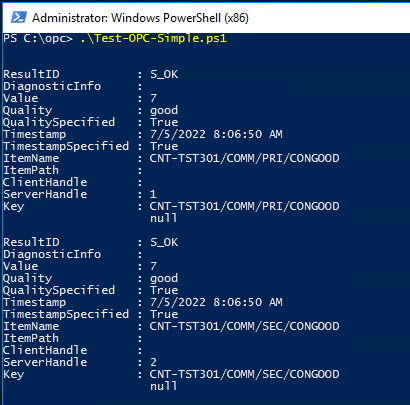Click the second ResultID S_OK value
The image size is (410, 405).
point(164,242)
